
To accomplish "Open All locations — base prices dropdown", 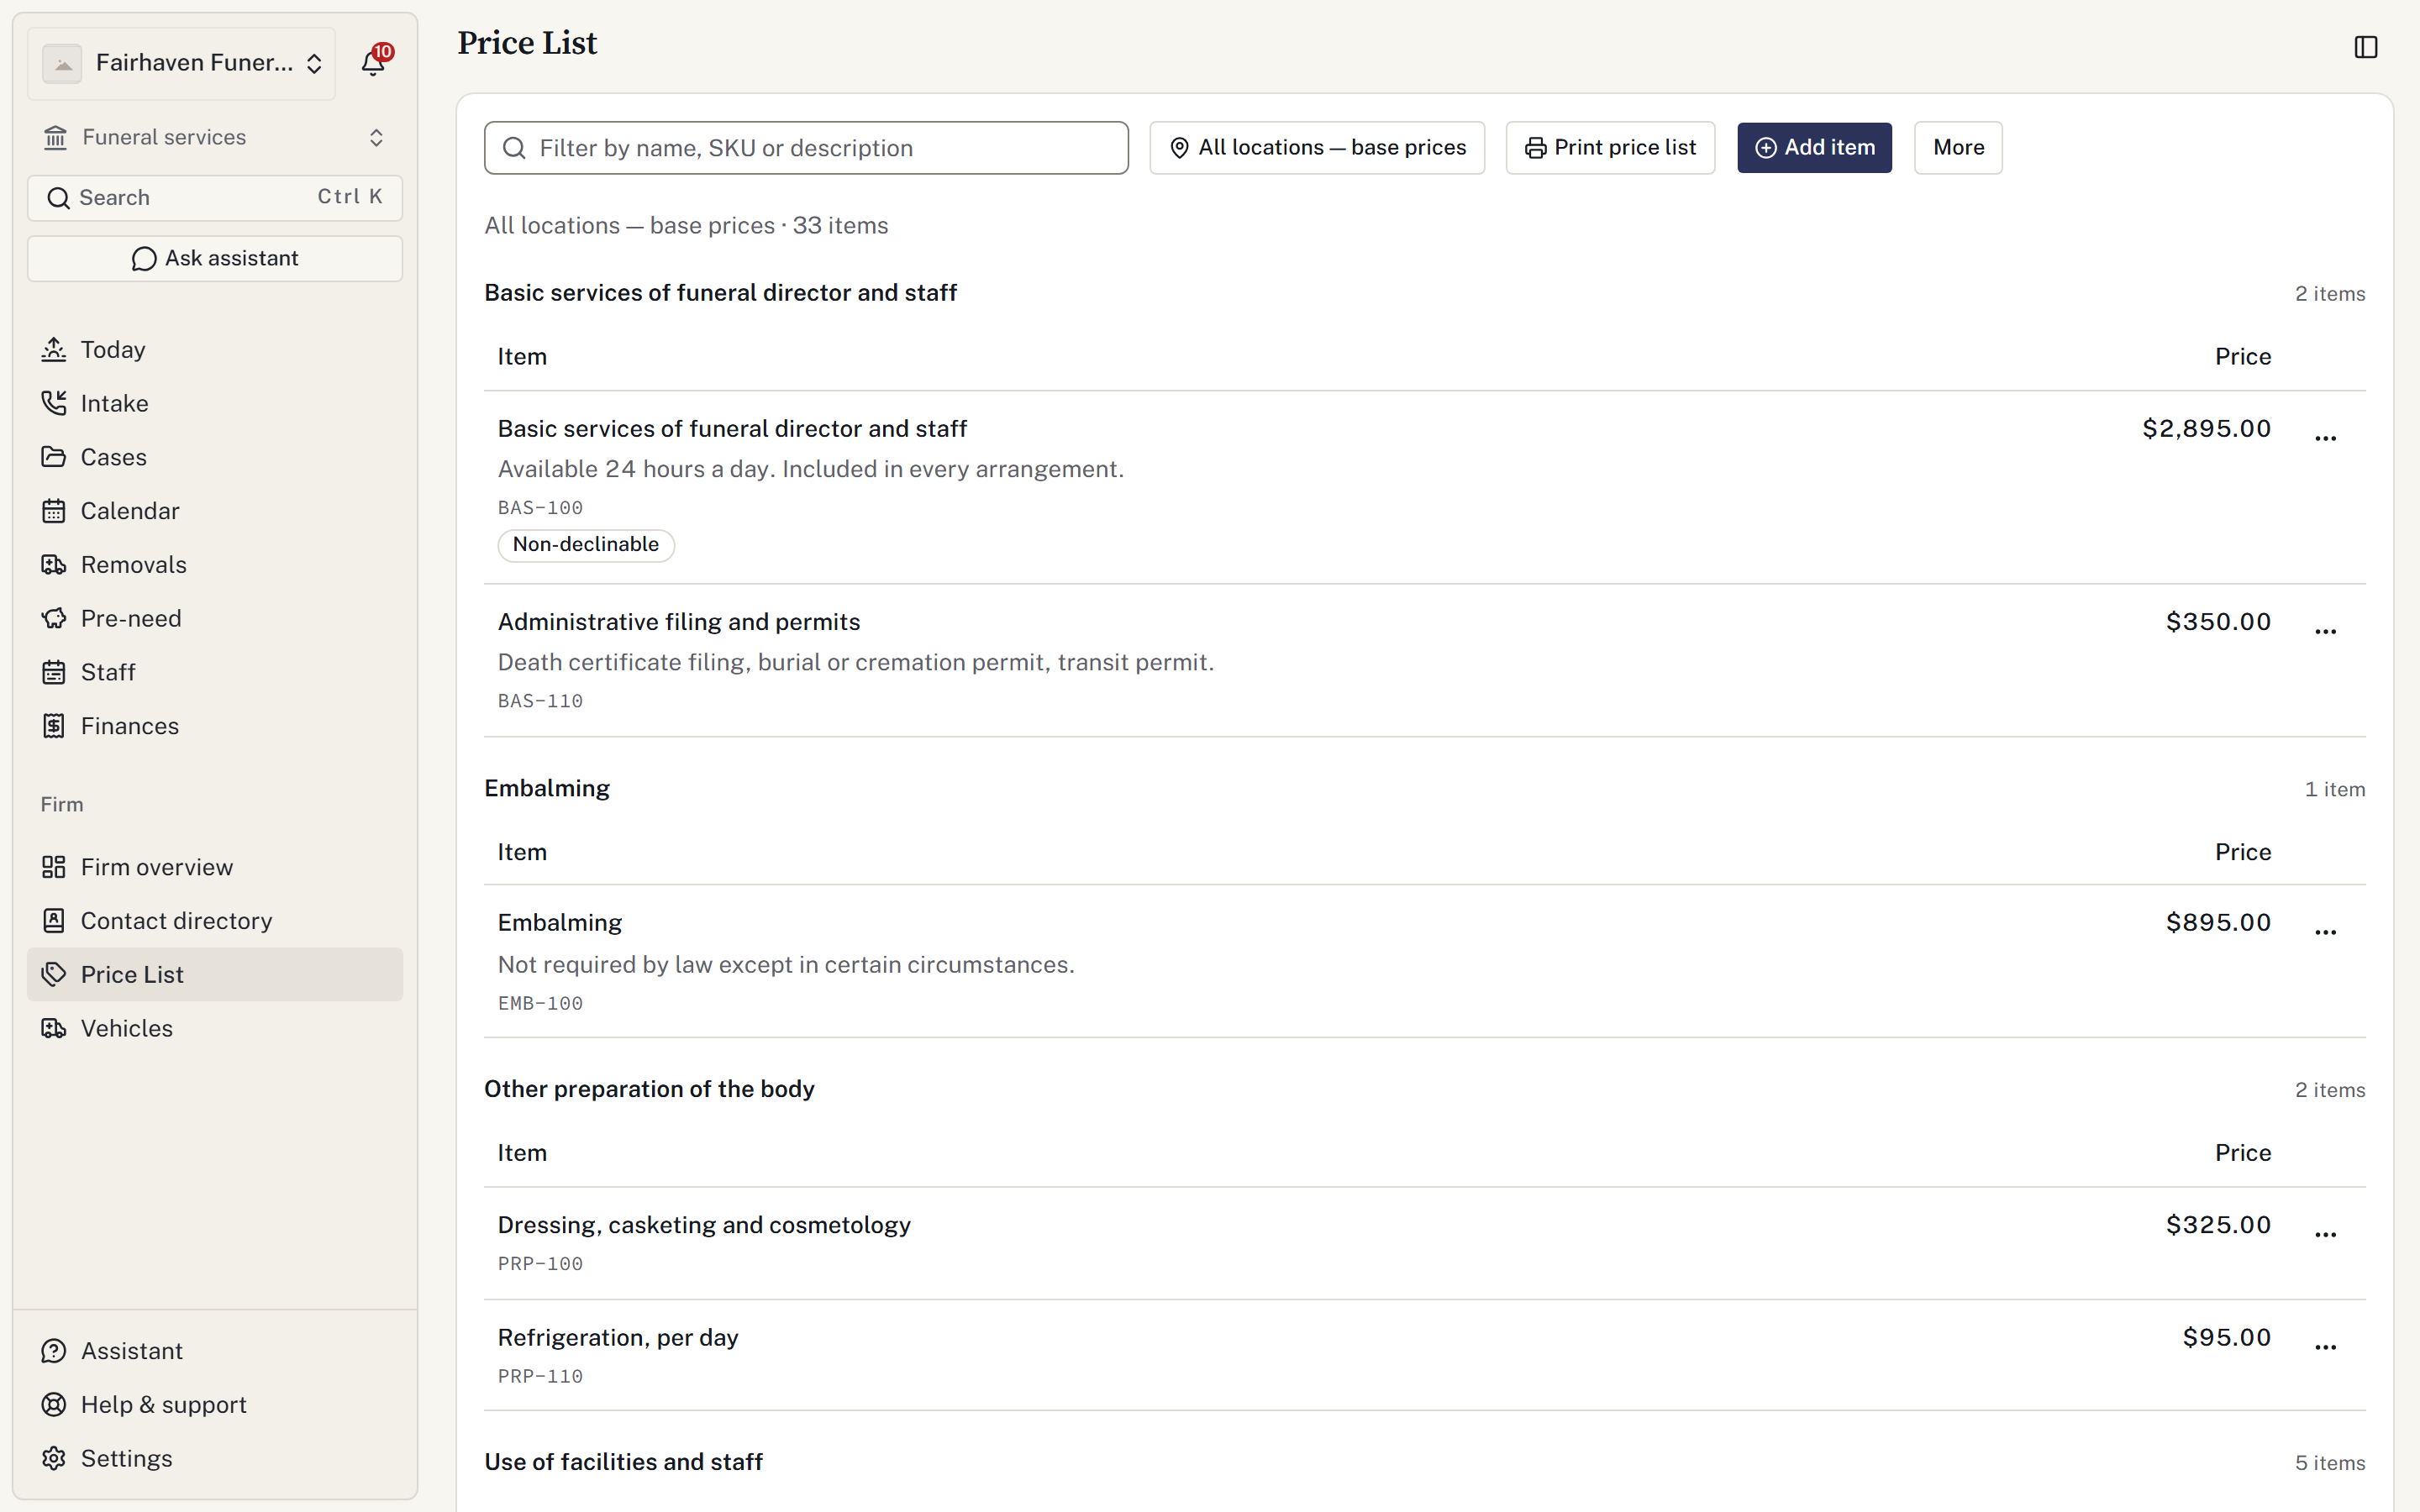I will click(1316, 148).
